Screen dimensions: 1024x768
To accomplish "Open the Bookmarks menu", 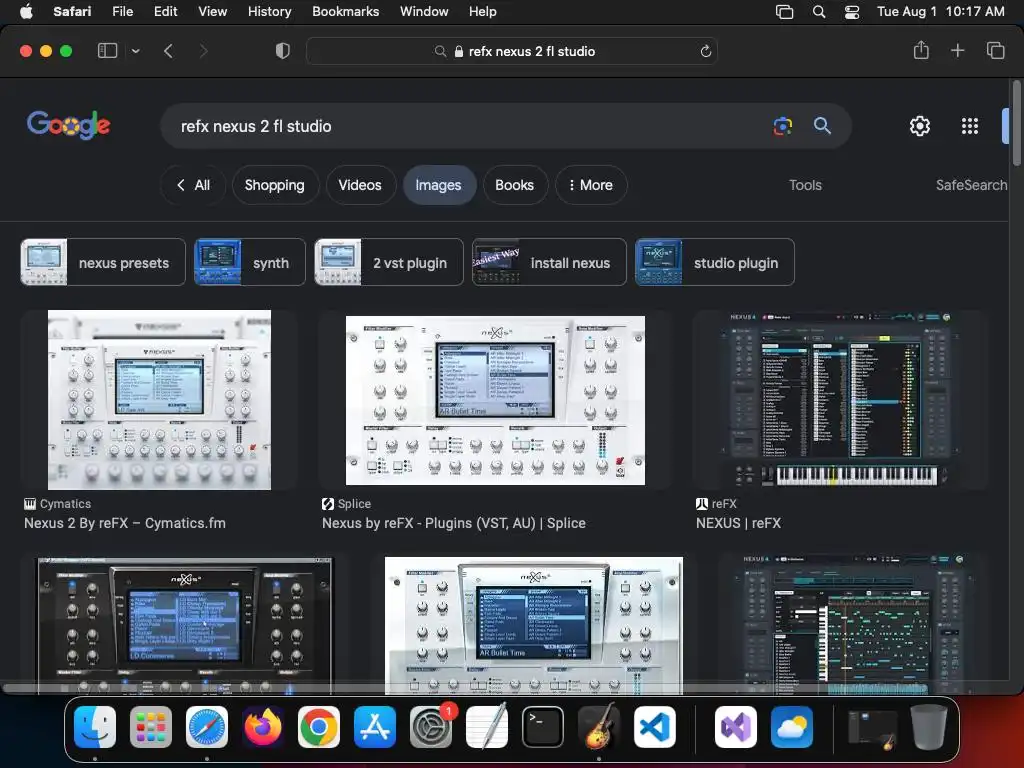I will point(345,11).
